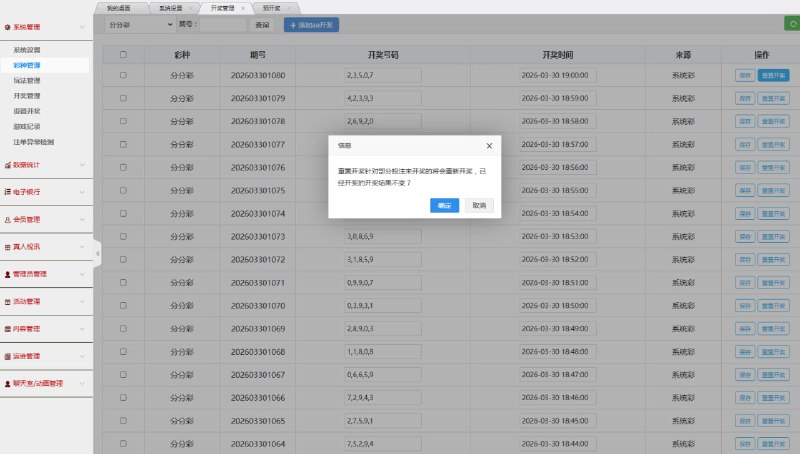Confirm the dialog with 确定 button

[444, 205]
